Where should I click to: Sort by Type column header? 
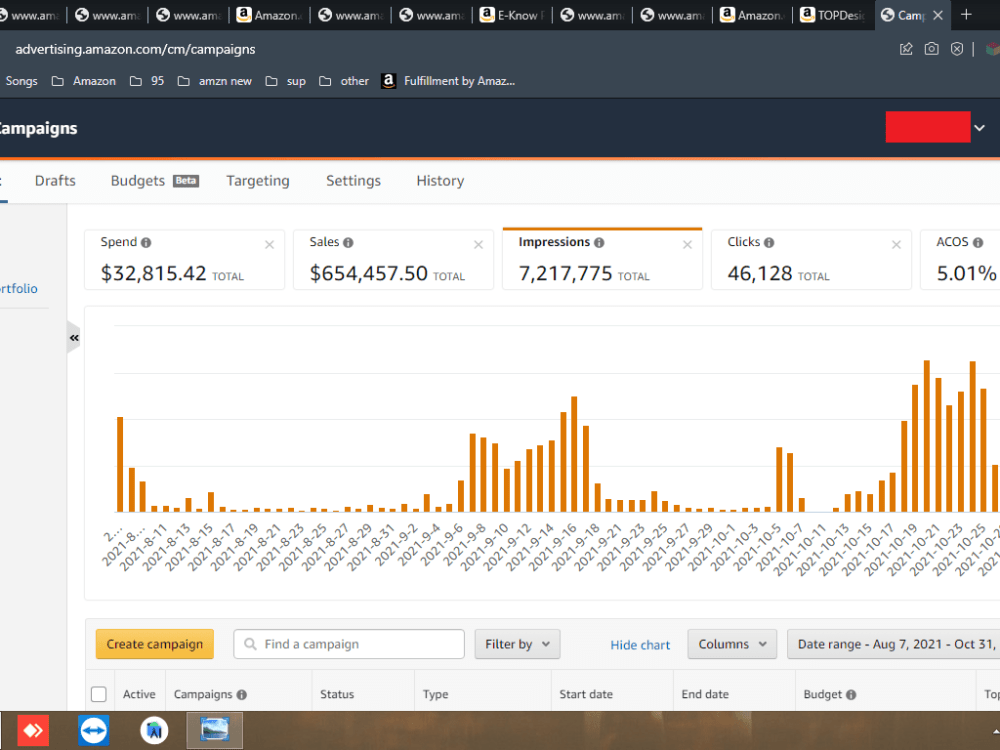tap(436, 694)
